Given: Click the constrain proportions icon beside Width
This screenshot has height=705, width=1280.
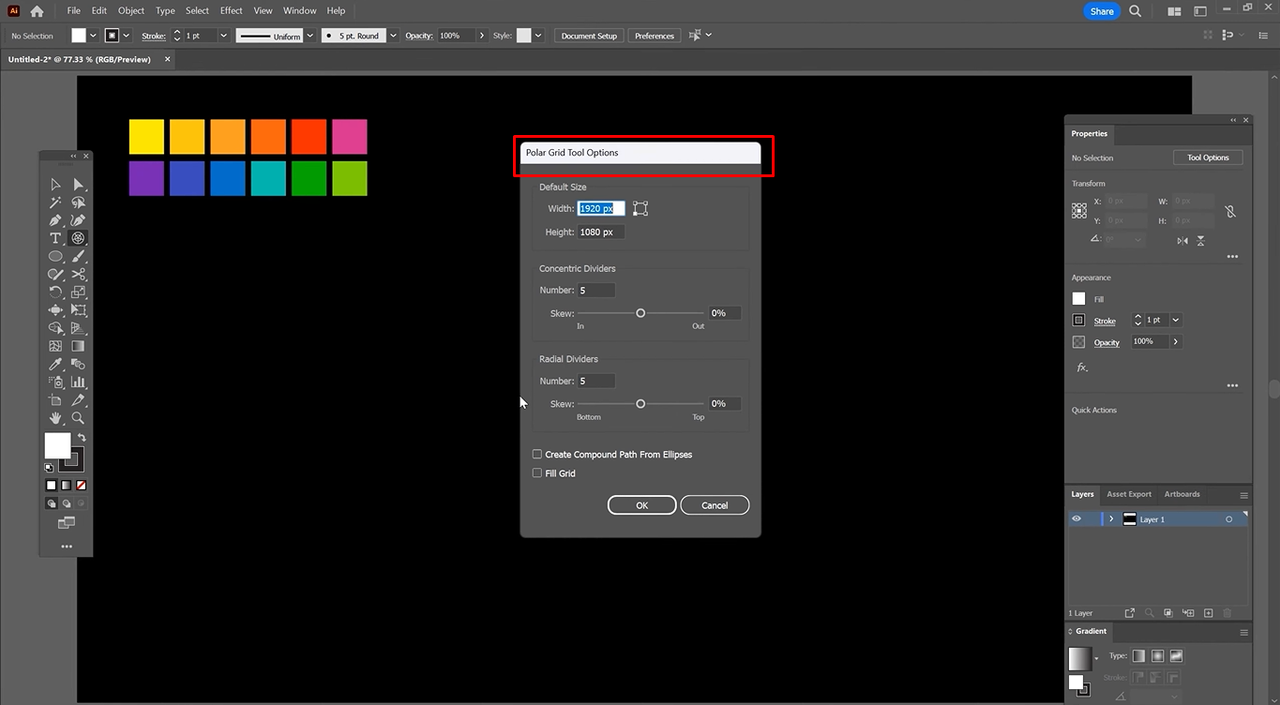Looking at the screenshot, I should tap(640, 209).
